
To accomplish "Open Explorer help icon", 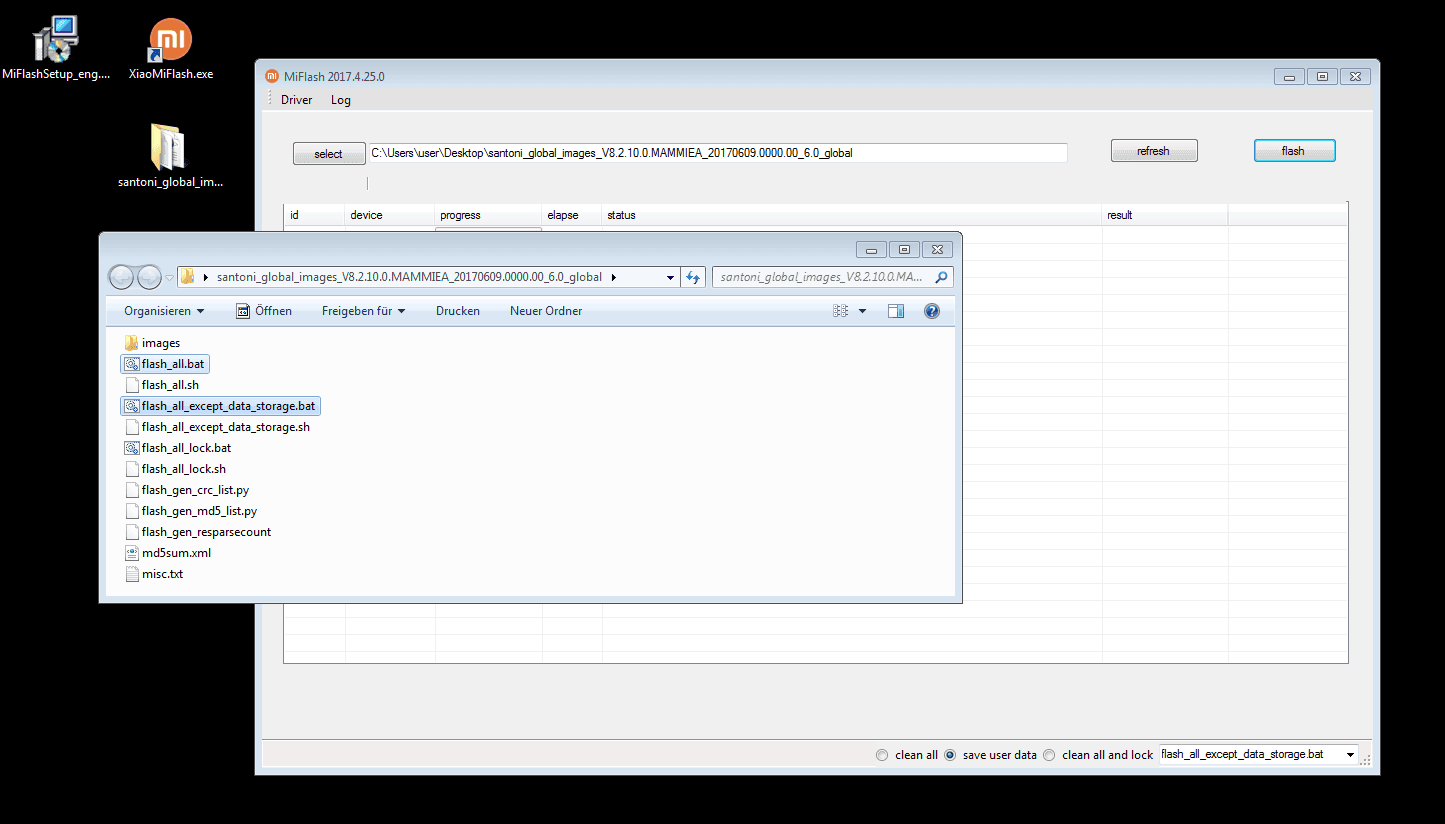I will [932, 311].
